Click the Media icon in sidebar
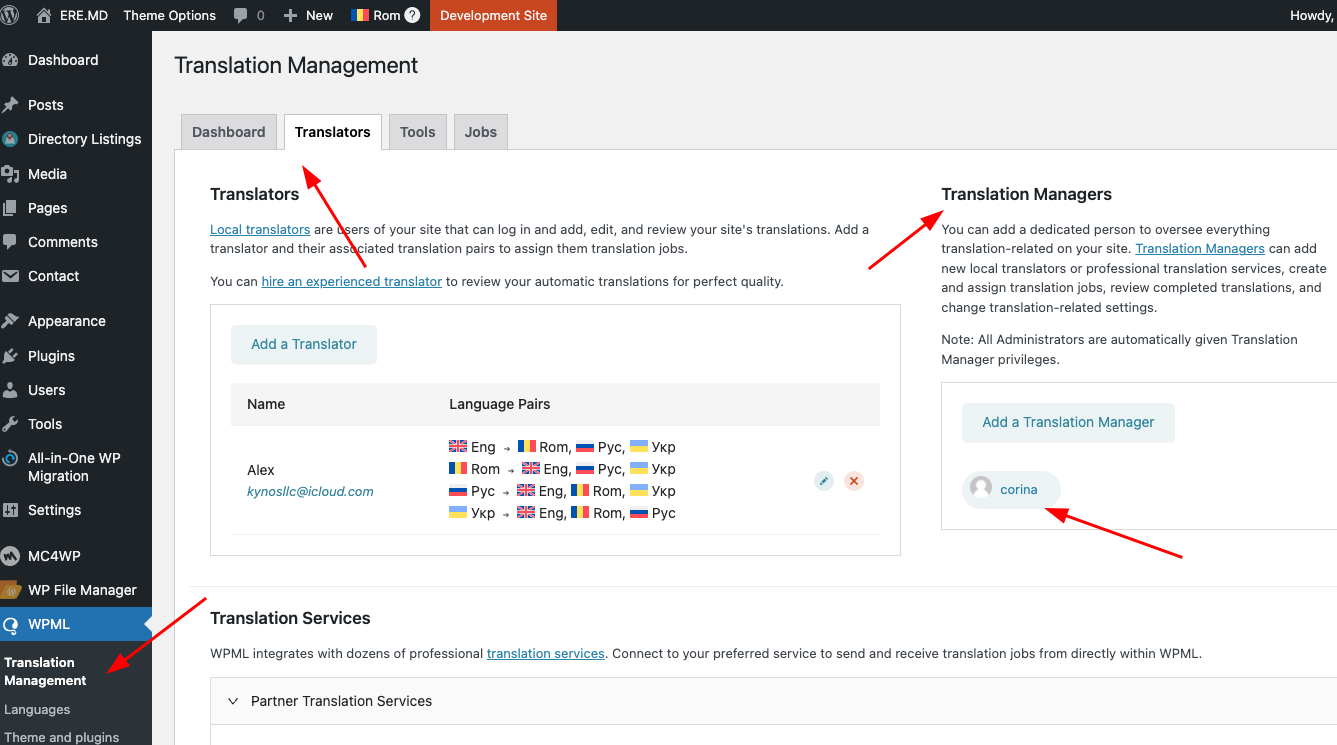Screen dimensions: 1337x745 click(11, 174)
